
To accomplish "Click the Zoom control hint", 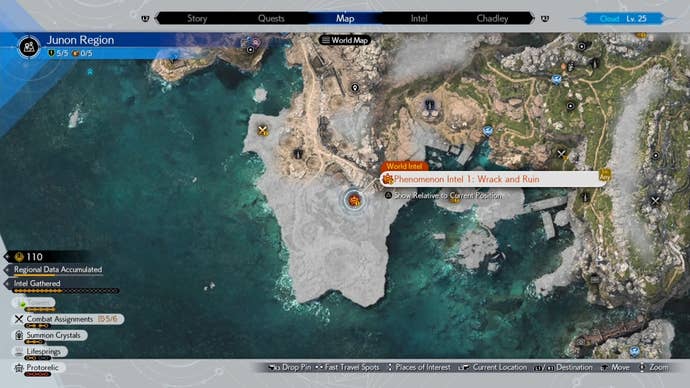I will [653, 367].
